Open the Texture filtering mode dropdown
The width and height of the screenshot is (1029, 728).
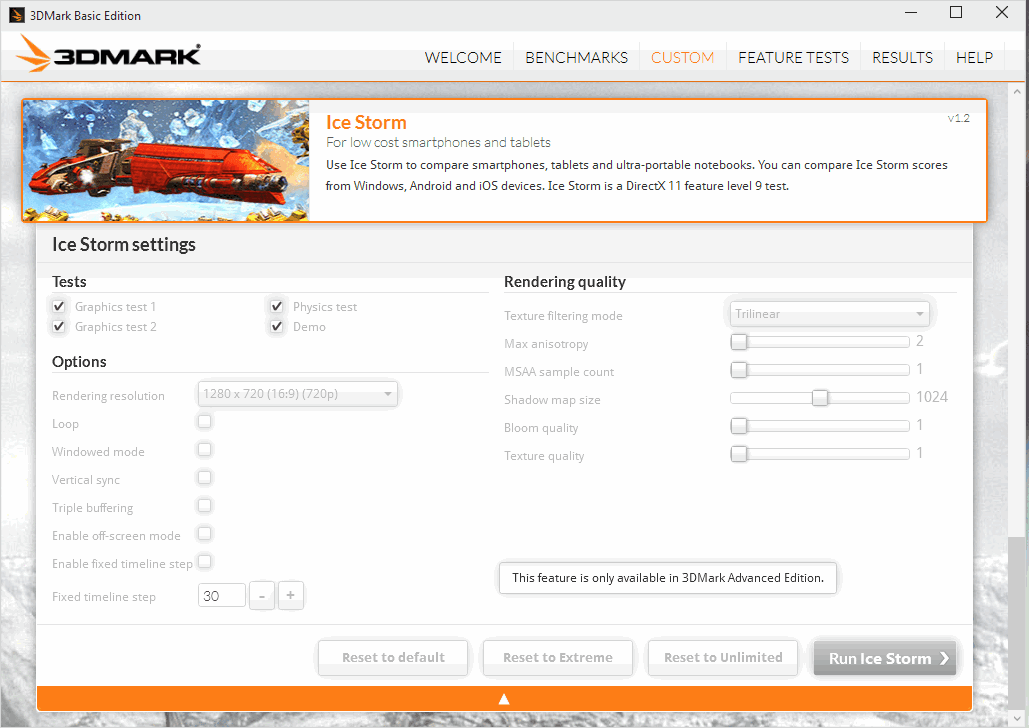[x=830, y=314]
